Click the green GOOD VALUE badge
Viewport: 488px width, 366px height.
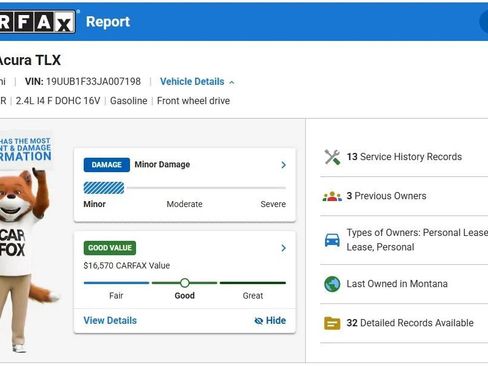click(110, 248)
